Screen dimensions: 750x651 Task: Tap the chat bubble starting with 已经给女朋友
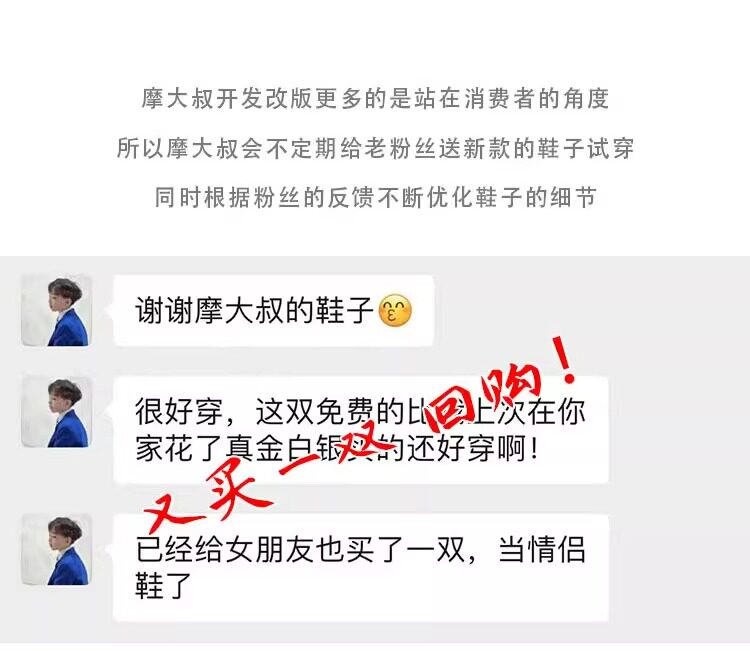(x=361, y=568)
